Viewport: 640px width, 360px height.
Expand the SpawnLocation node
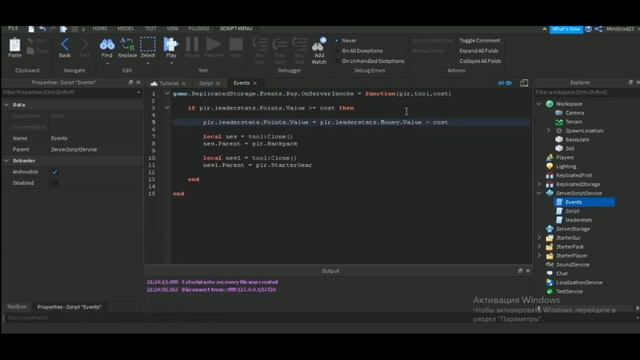(549, 131)
